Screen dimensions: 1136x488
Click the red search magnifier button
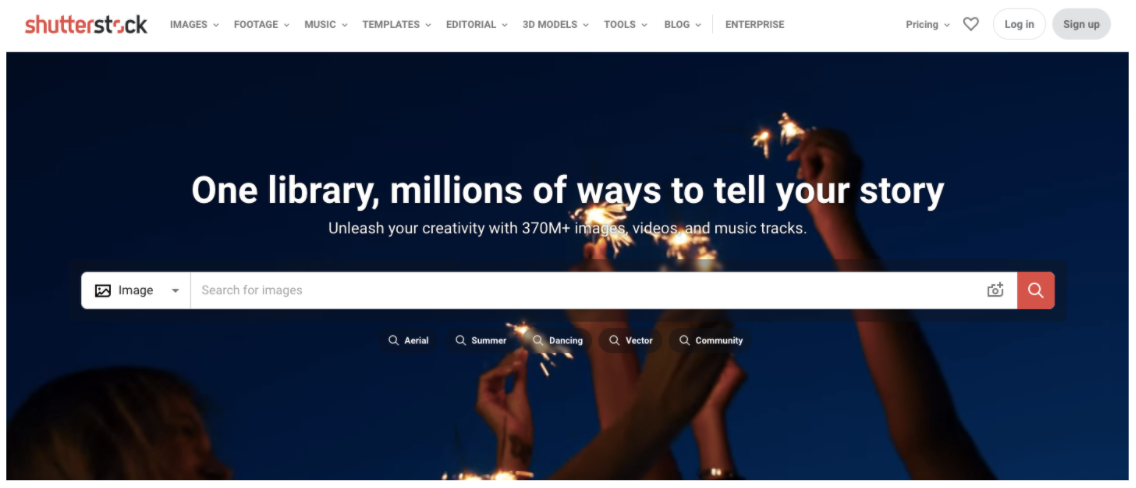1036,290
